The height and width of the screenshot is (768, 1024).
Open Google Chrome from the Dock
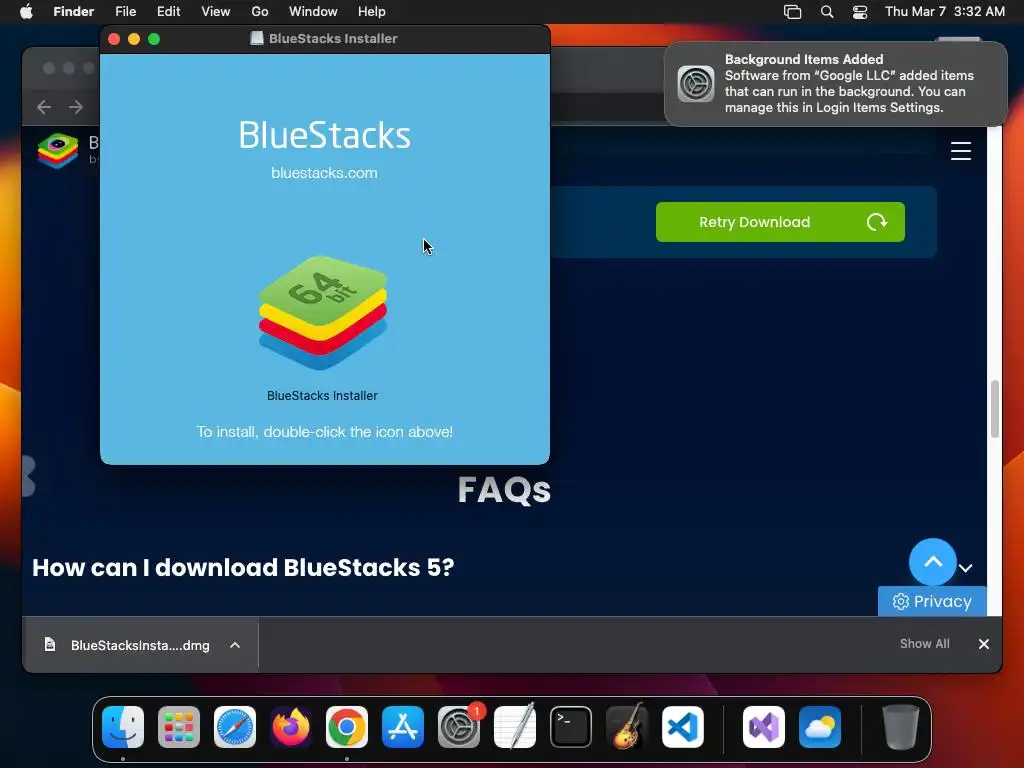click(347, 727)
